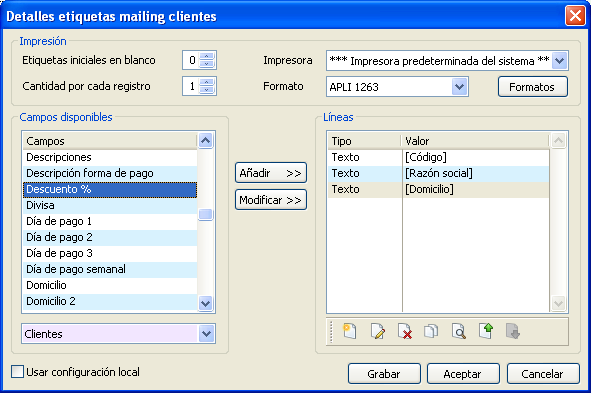The height and width of the screenshot is (393, 591).
Task: Select the [Código] line value
Action: point(476,157)
